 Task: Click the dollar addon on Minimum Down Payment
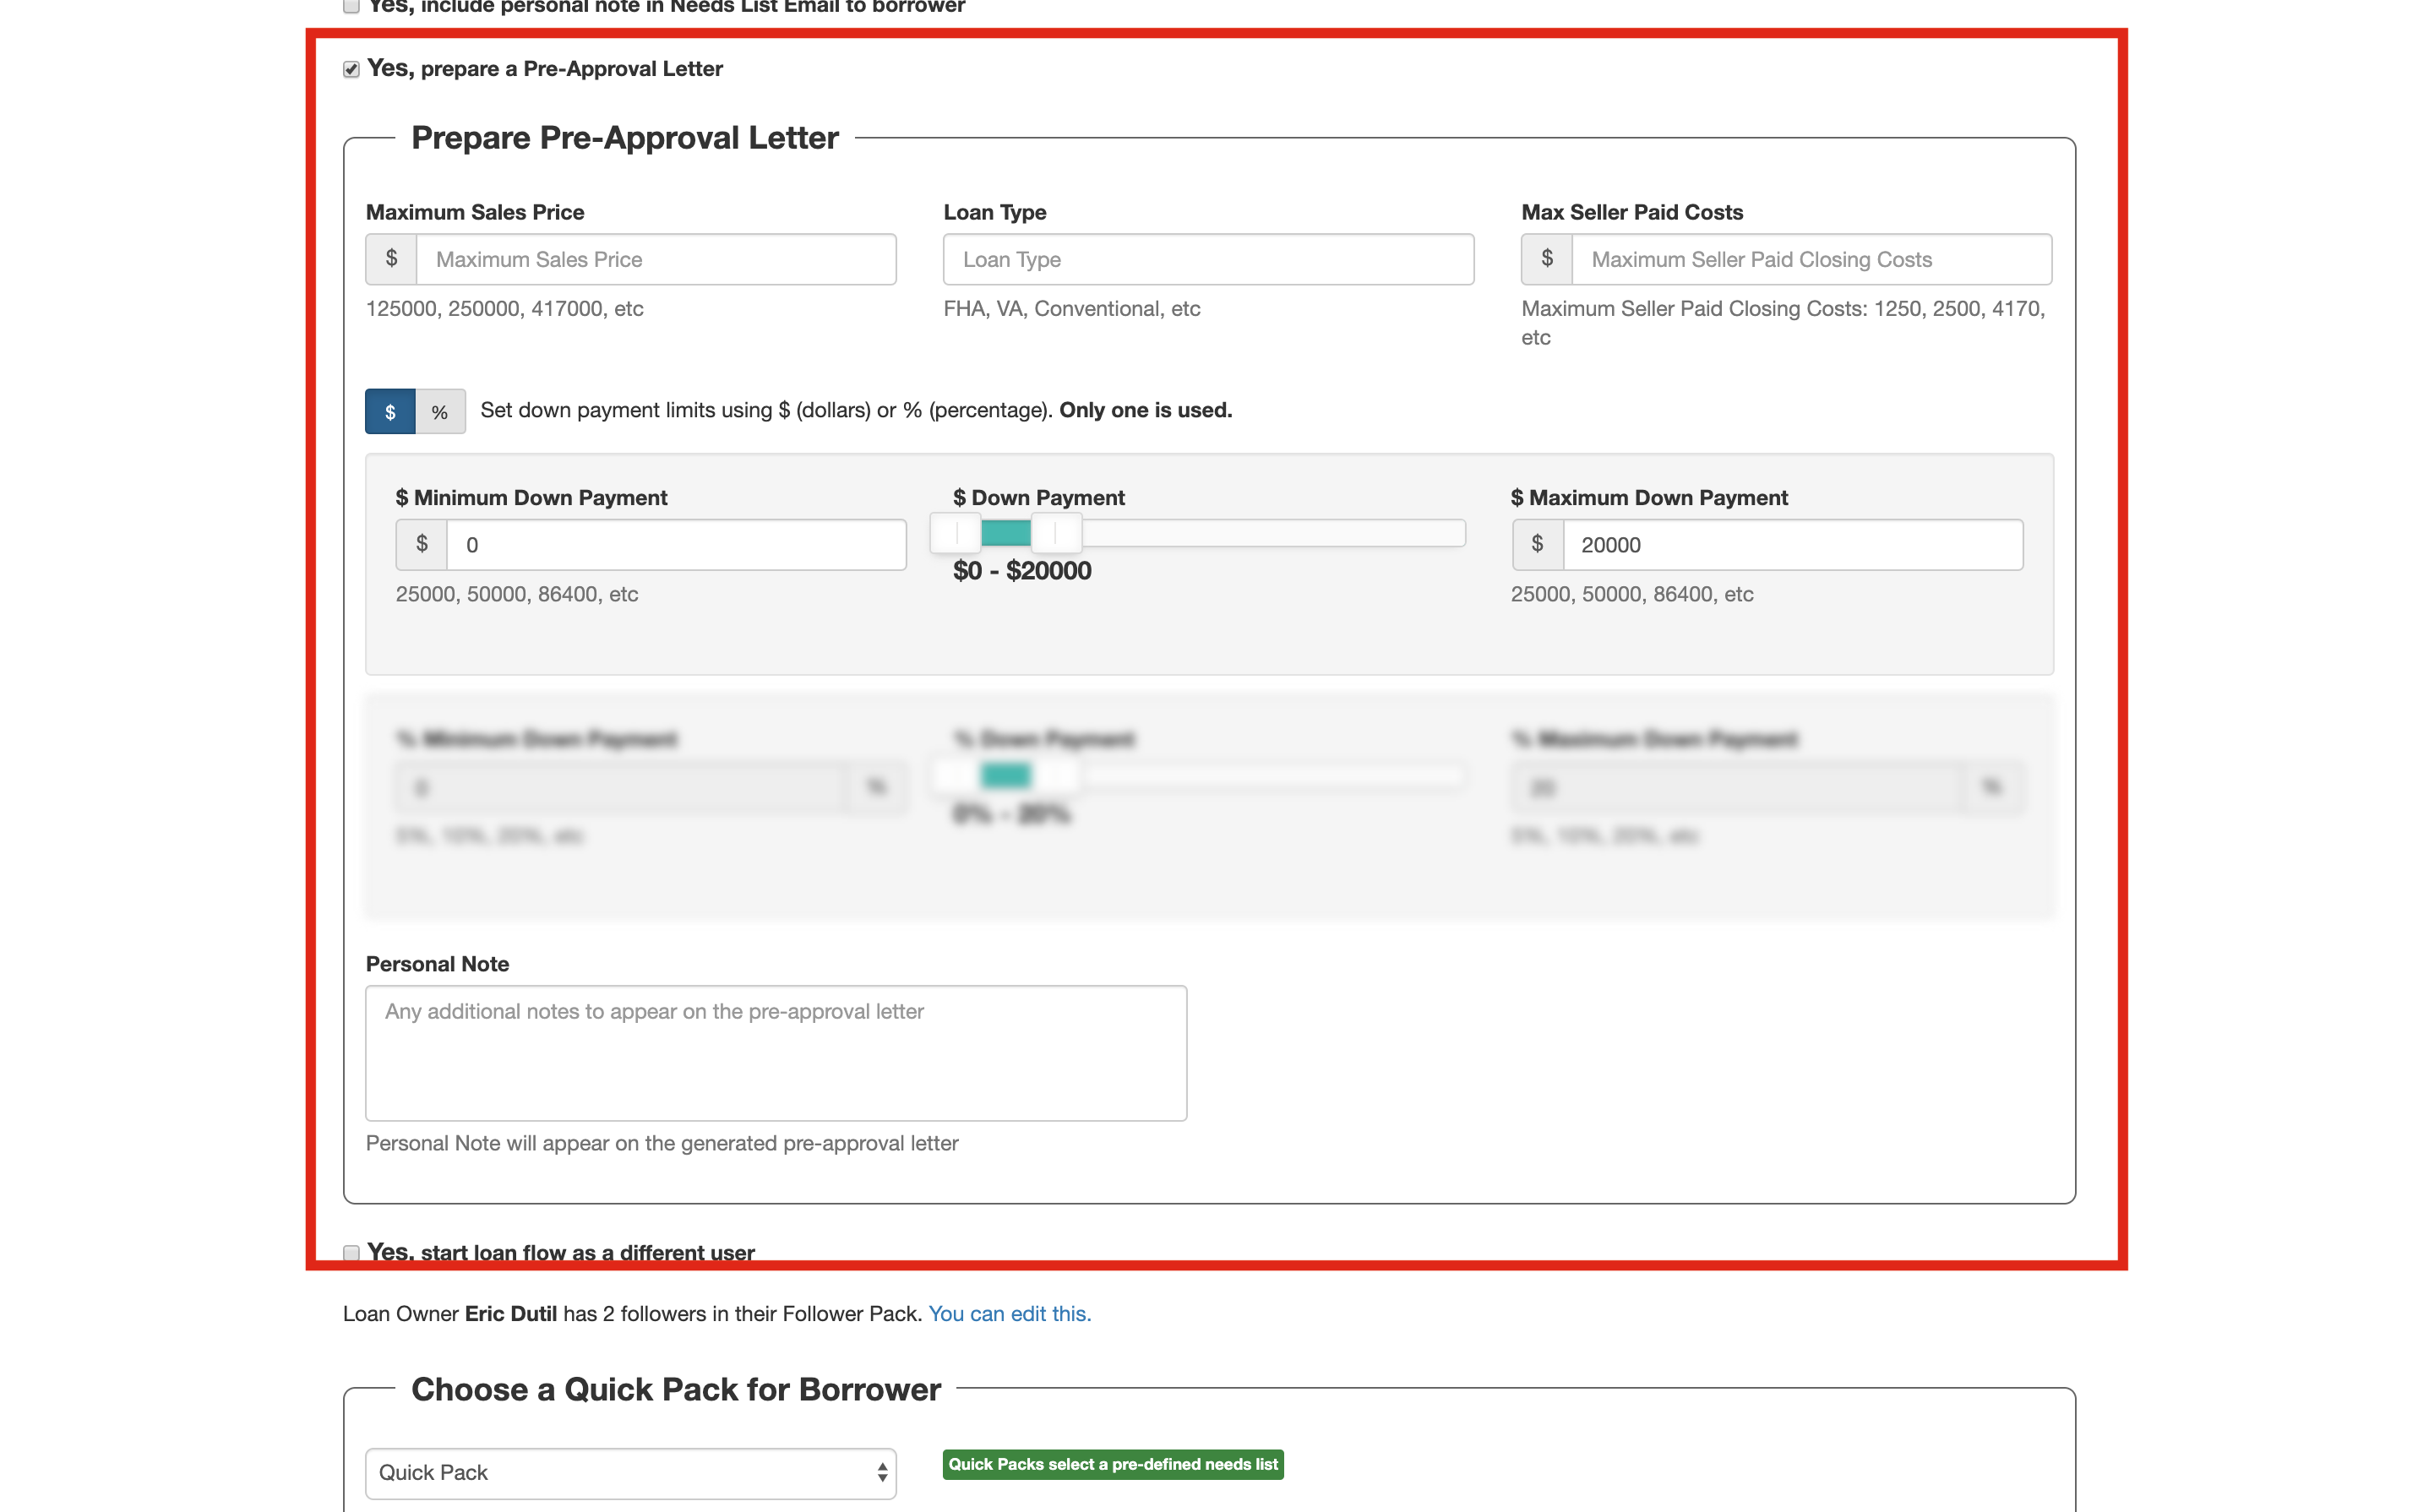click(x=421, y=544)
